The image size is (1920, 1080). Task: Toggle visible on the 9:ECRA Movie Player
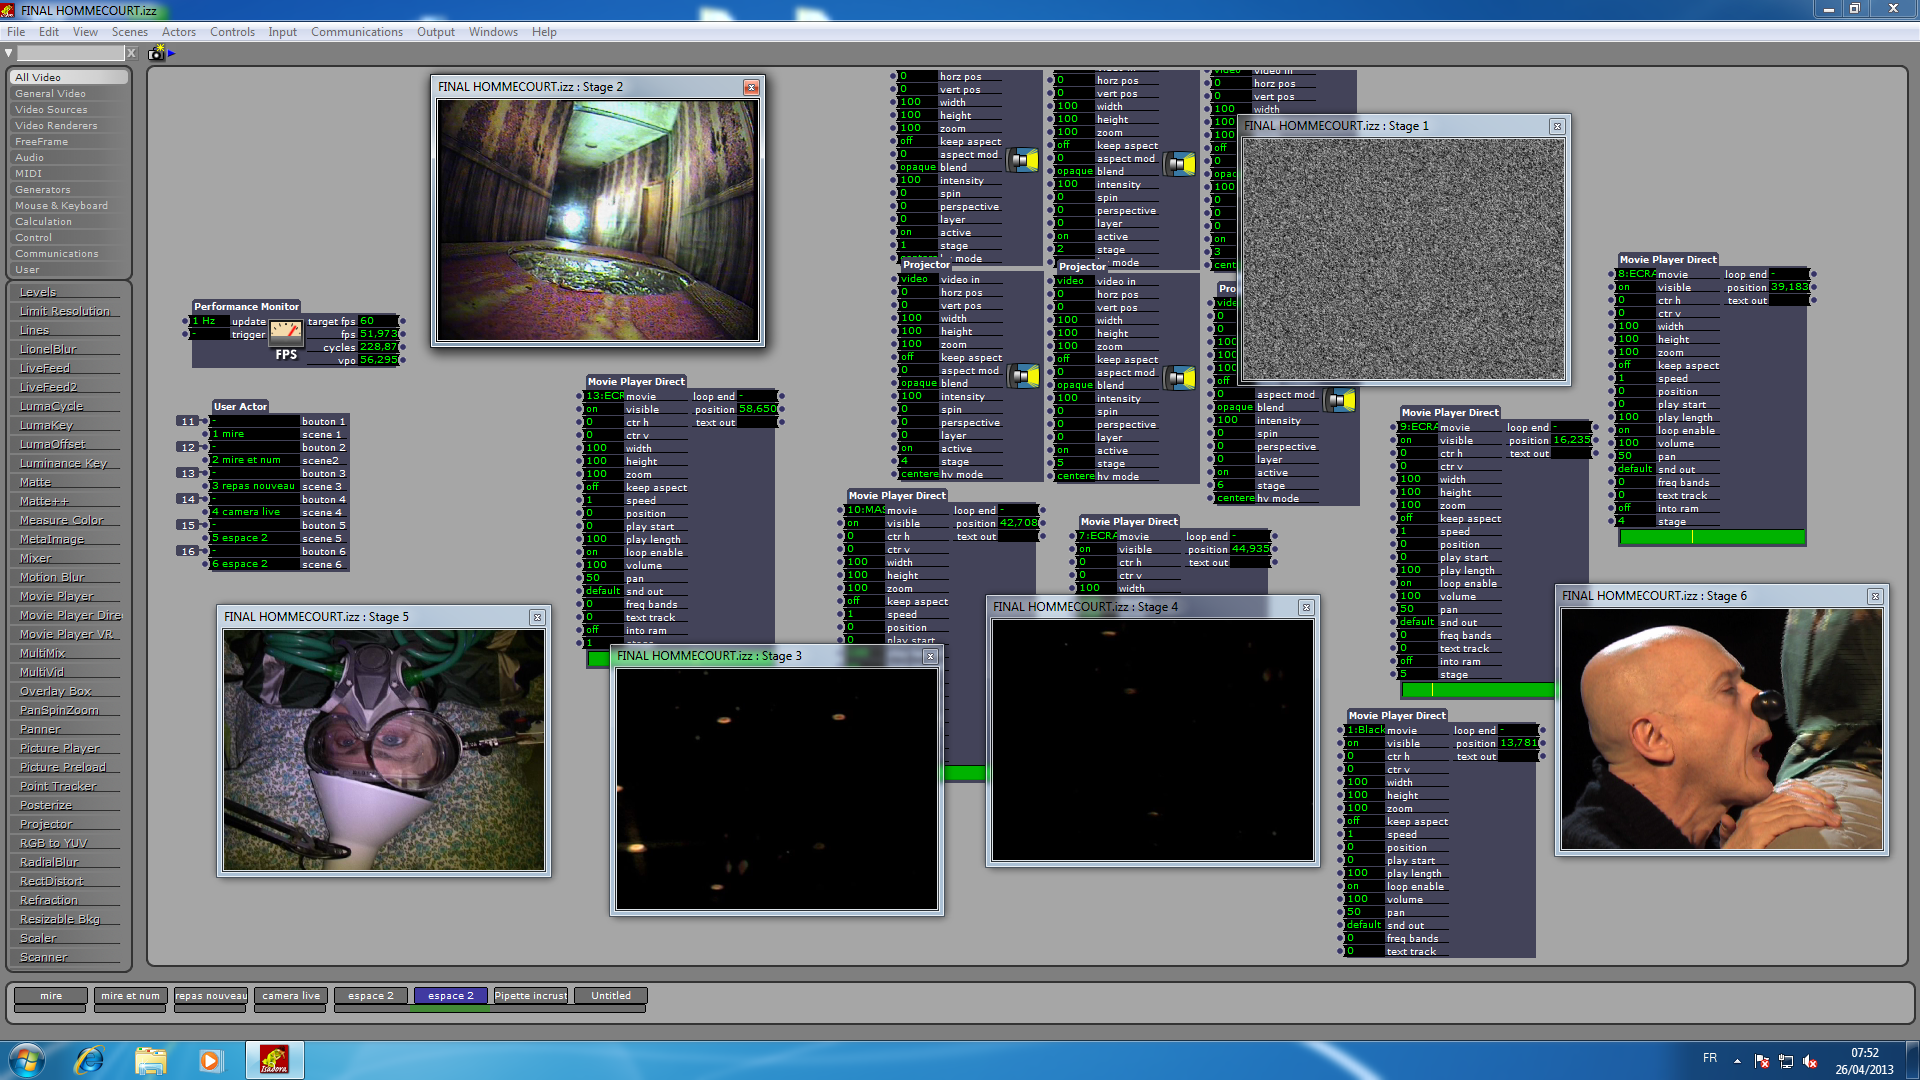[1418, 440]
